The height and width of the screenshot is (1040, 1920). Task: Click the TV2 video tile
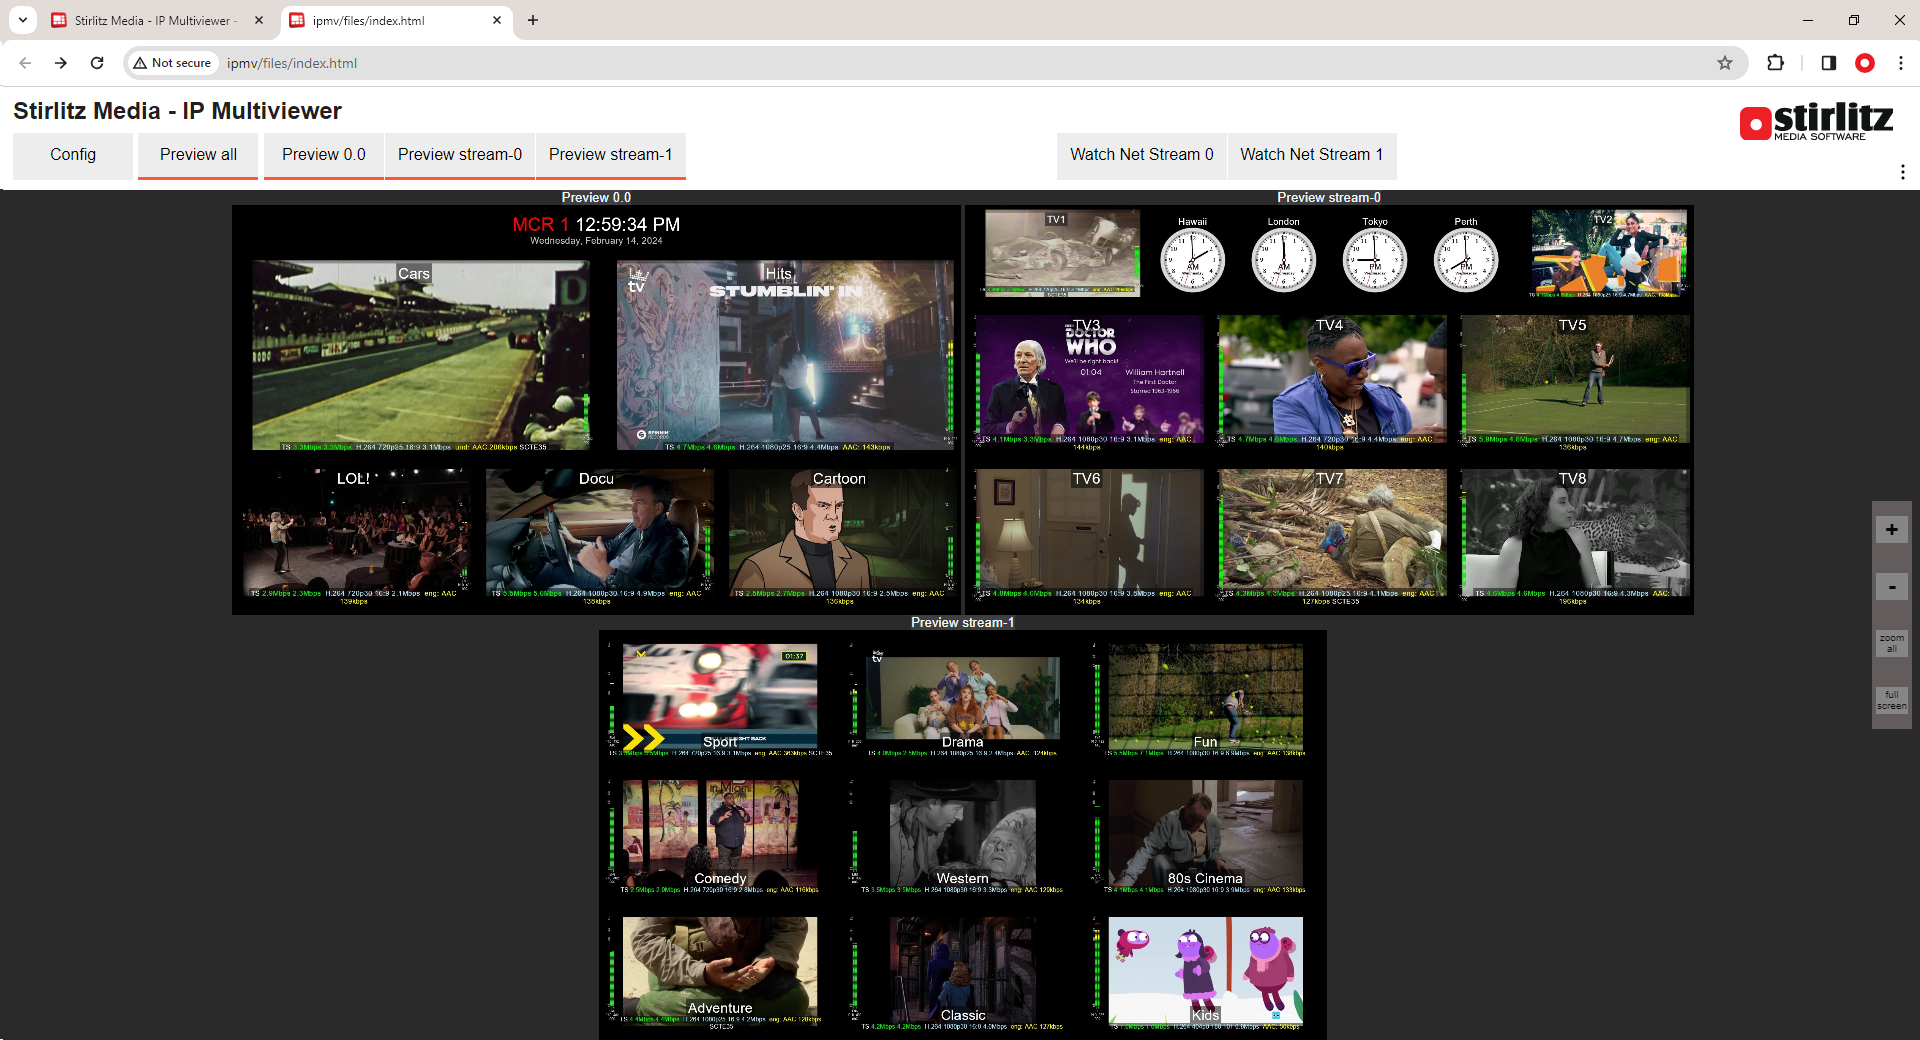1609,253
